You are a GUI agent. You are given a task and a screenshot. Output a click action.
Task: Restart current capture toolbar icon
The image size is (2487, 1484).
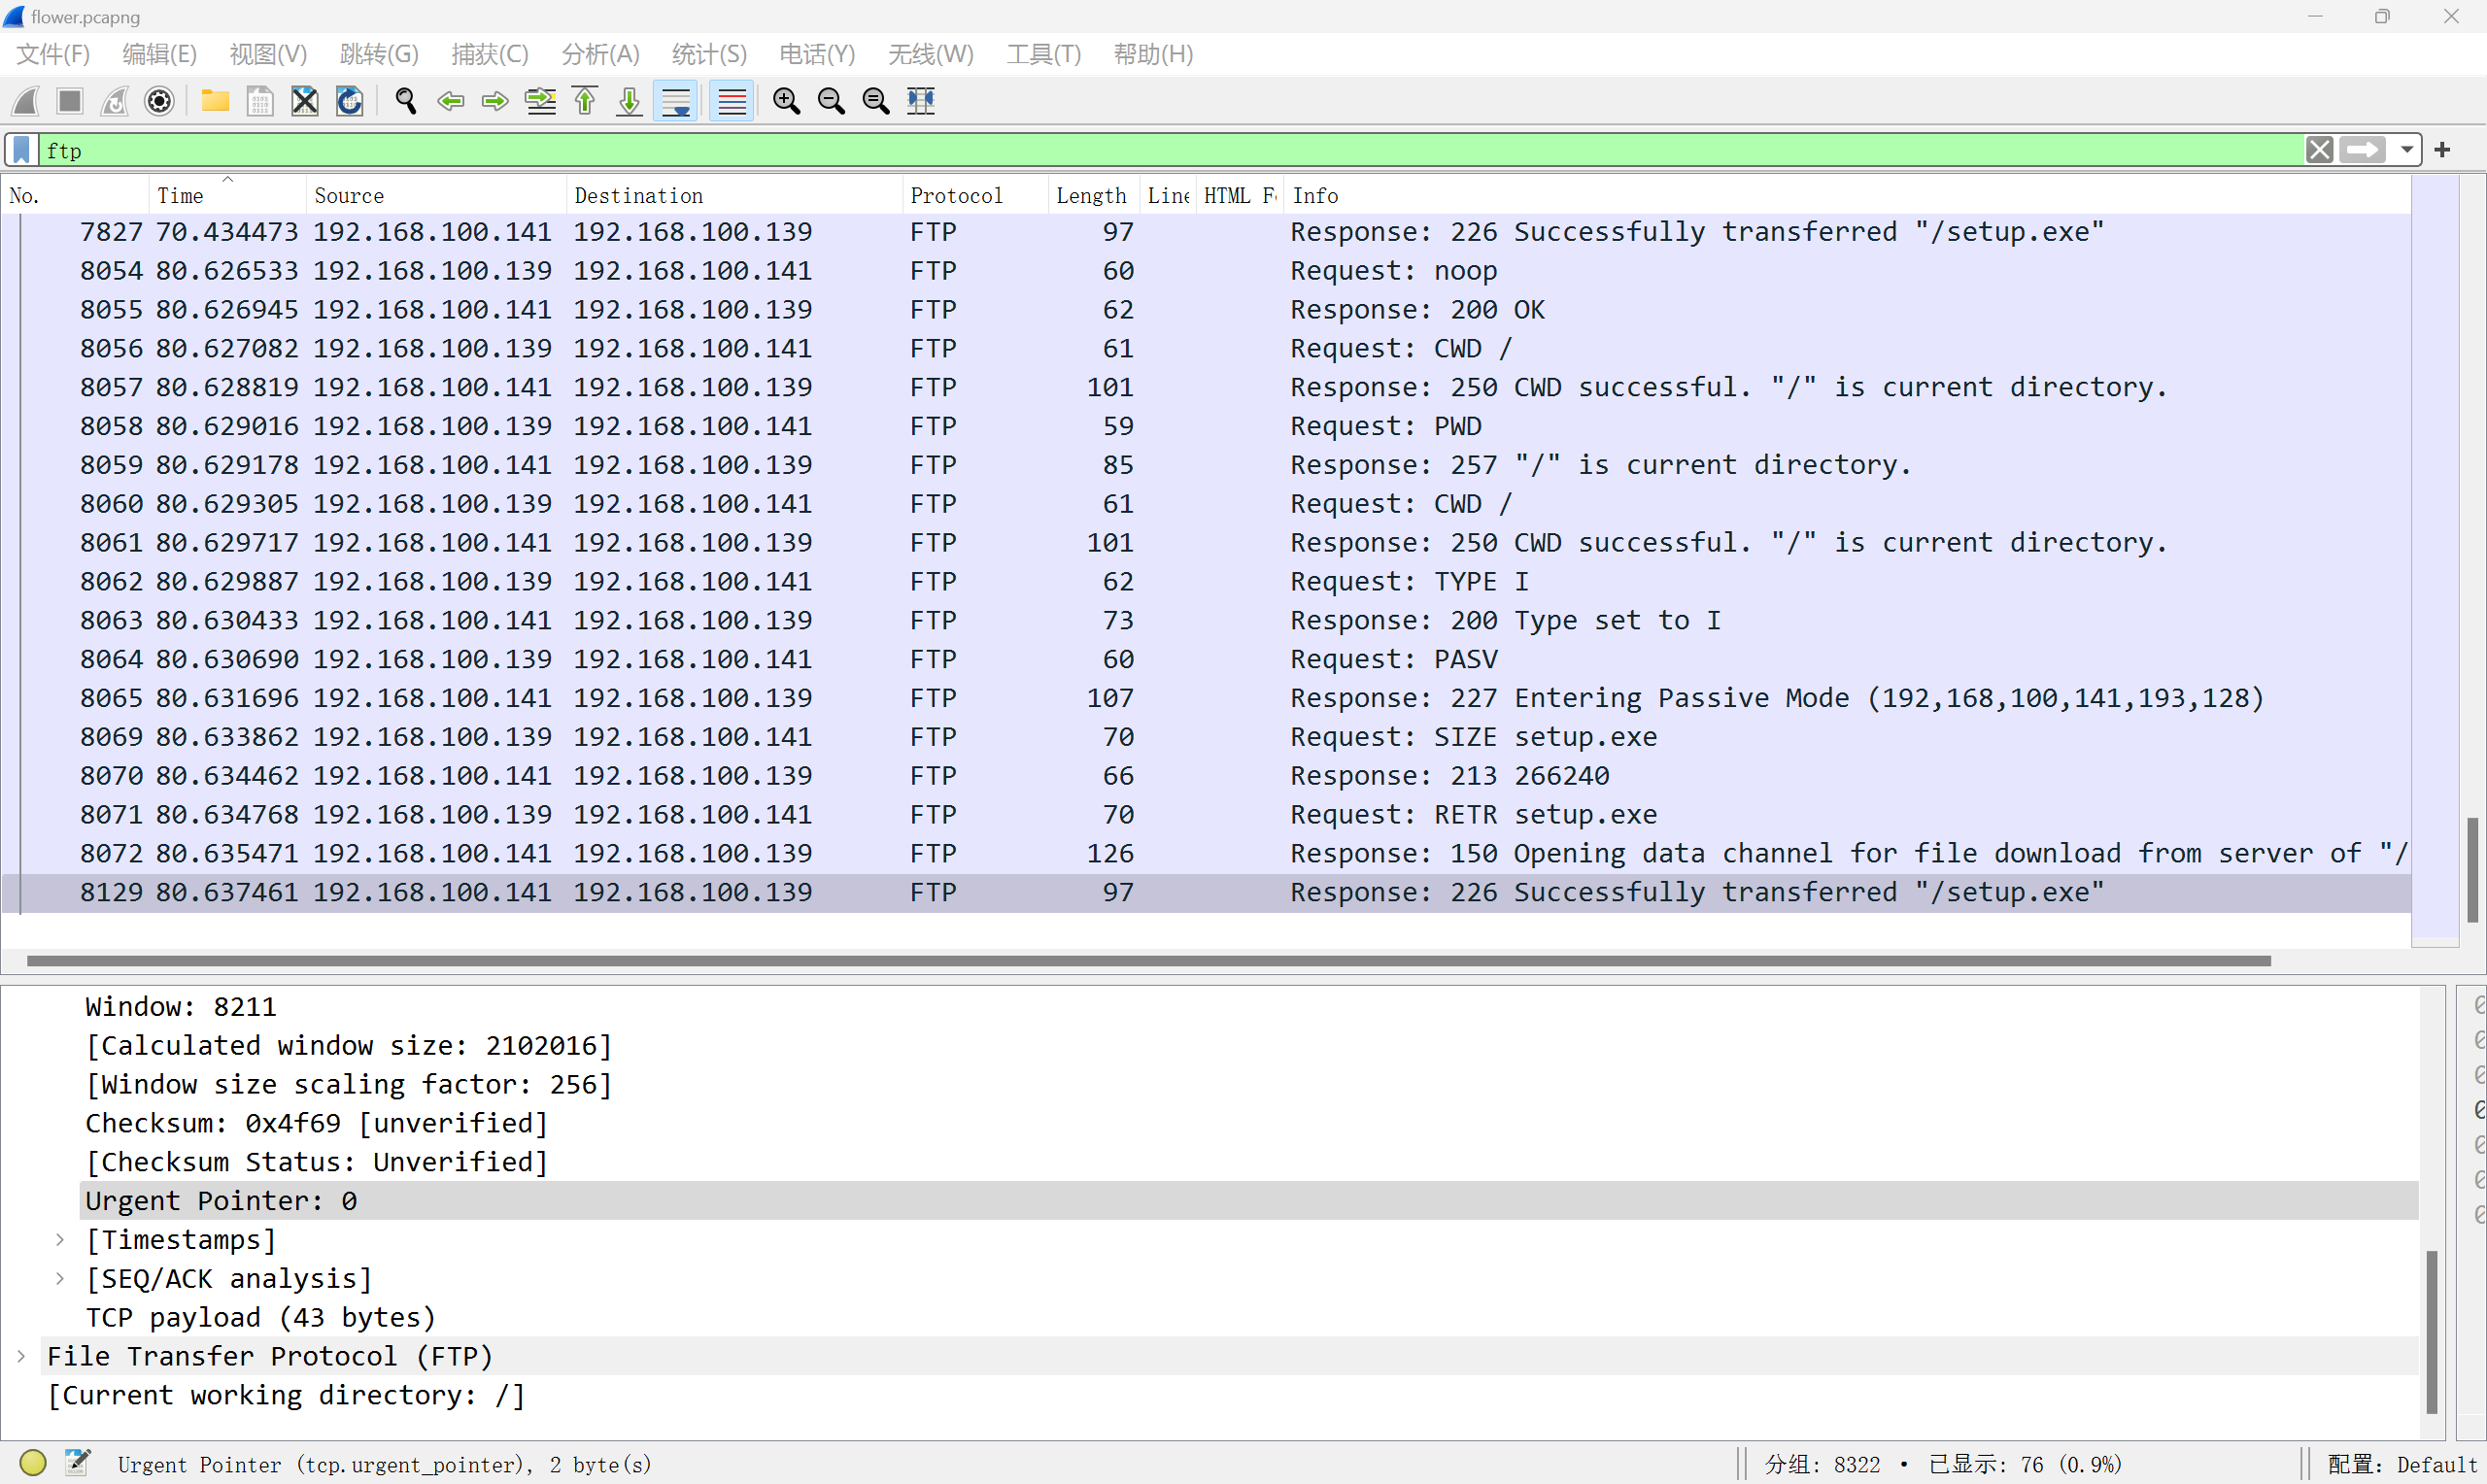click(x=115, y=101)
